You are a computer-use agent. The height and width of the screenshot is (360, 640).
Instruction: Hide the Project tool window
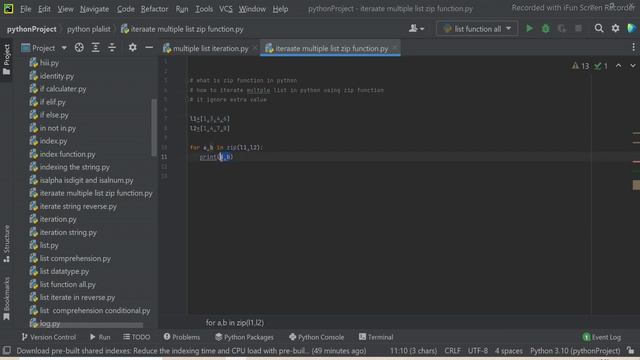click(x=149, y=48)
